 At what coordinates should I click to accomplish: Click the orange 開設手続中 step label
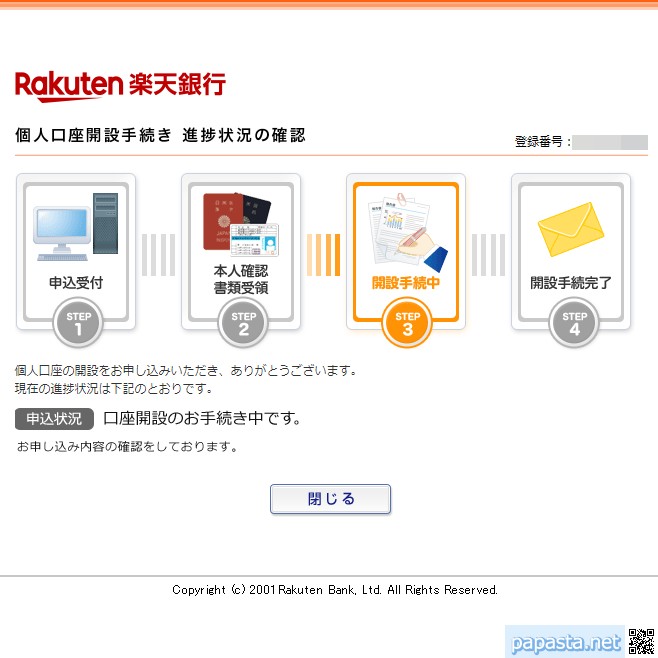[x=406, y=282]
